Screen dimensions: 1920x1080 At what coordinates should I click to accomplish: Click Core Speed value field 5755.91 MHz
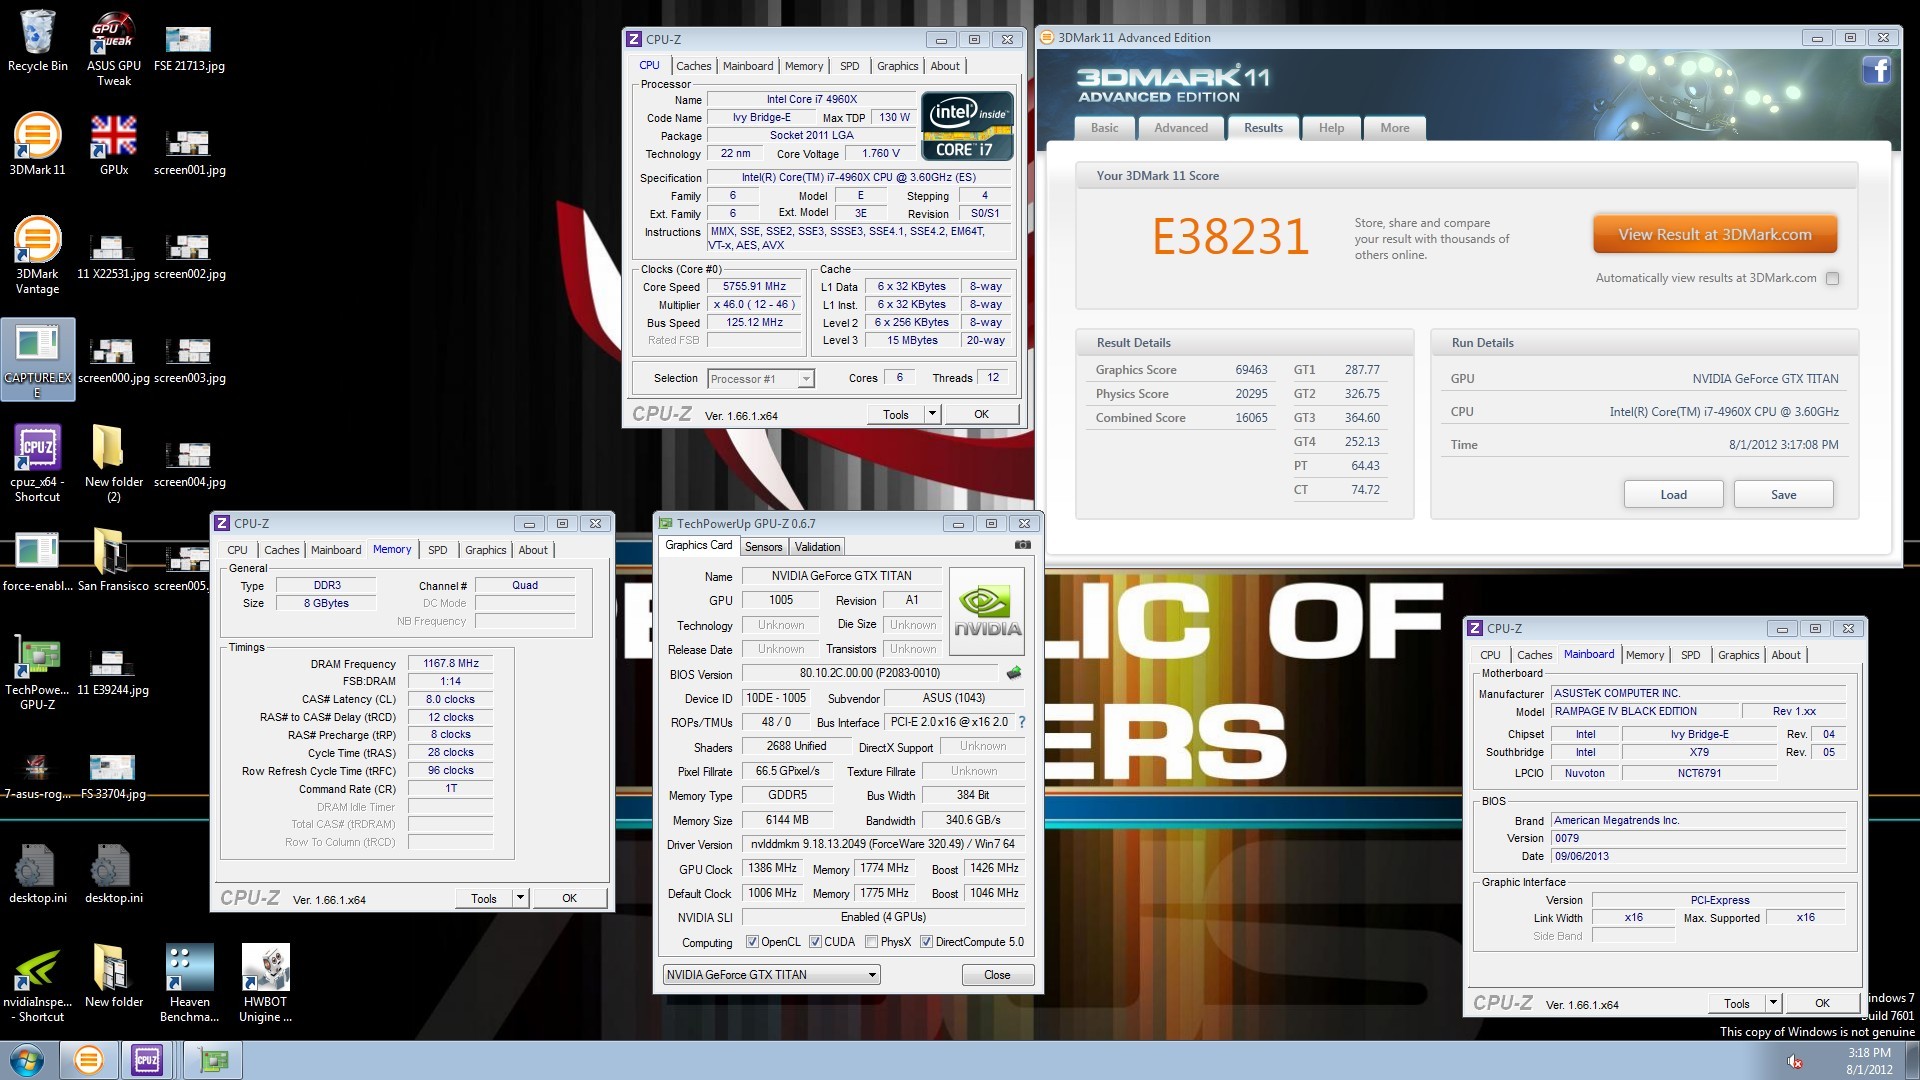tap(755, 287)
